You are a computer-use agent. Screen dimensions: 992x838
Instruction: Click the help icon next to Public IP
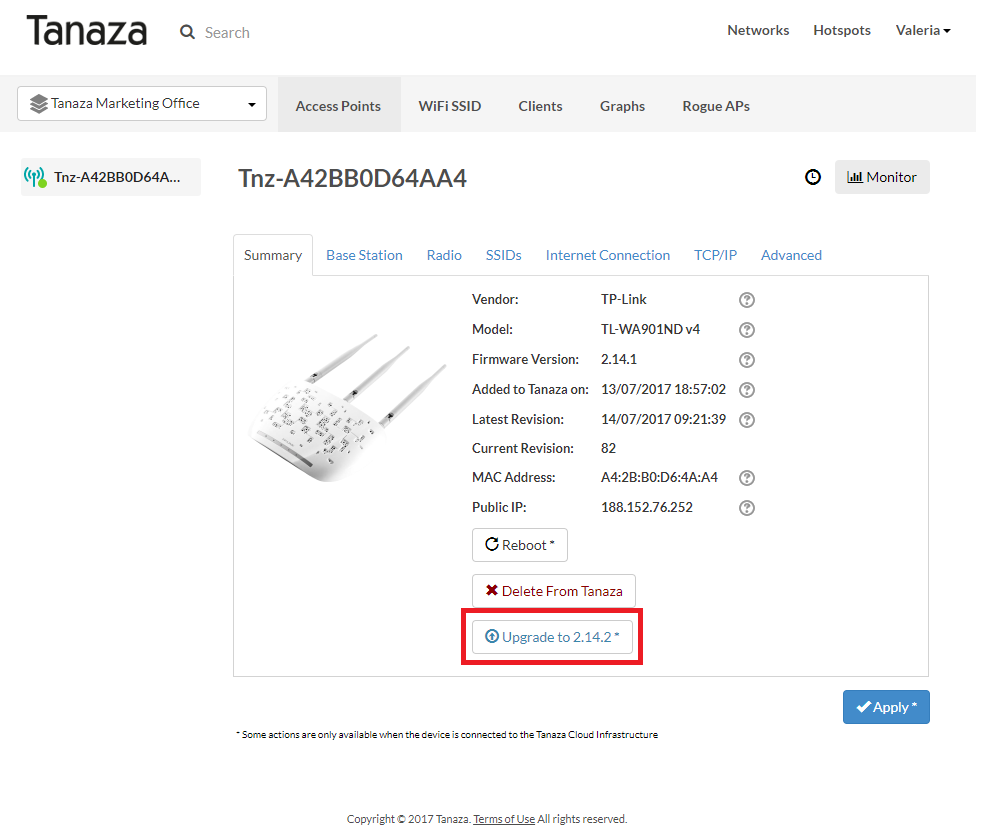747,508
